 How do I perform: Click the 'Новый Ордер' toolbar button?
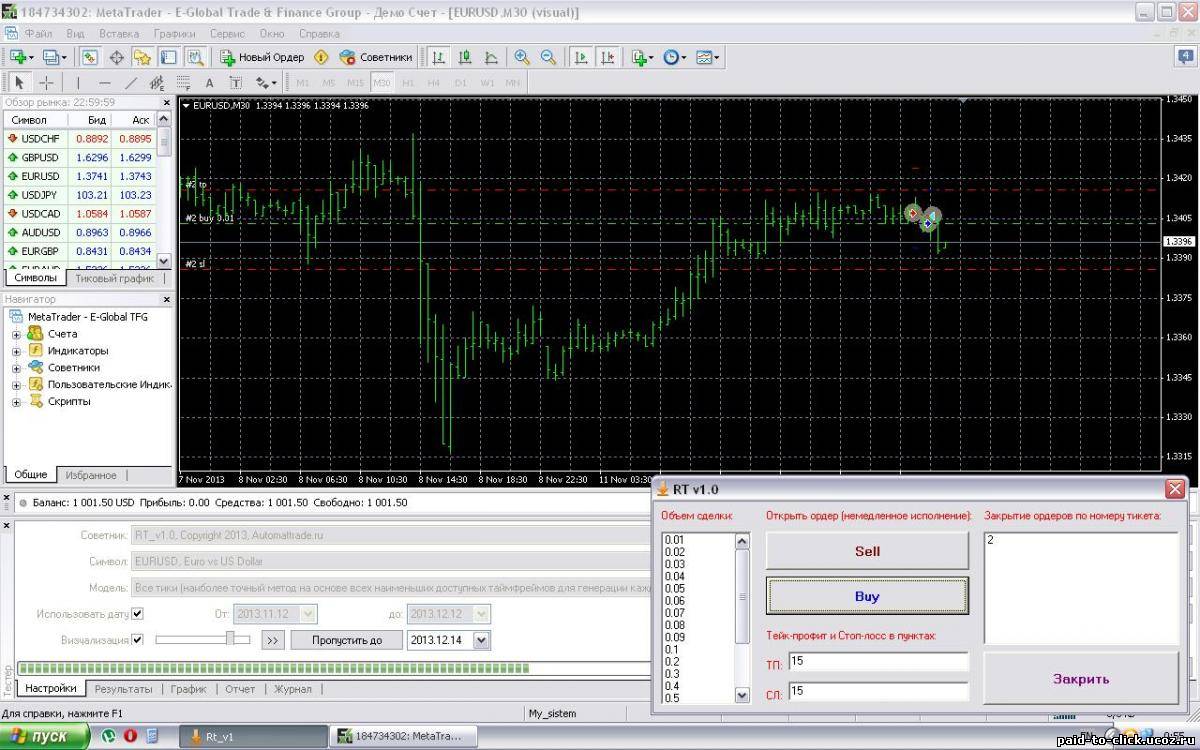(262, 57)
